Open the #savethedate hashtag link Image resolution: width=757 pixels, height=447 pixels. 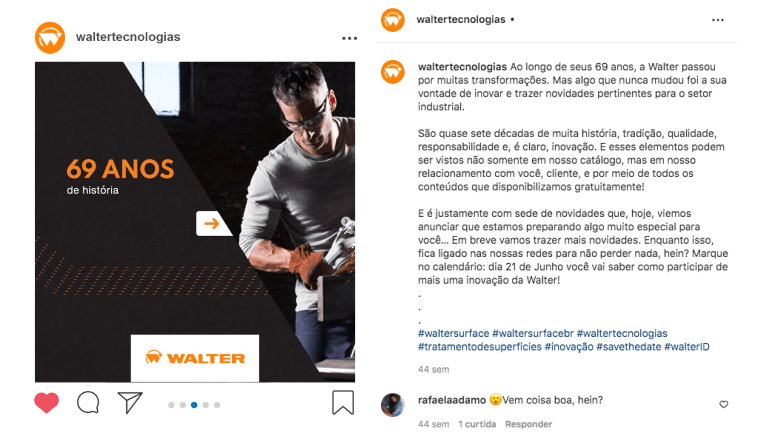coord(629,347)
